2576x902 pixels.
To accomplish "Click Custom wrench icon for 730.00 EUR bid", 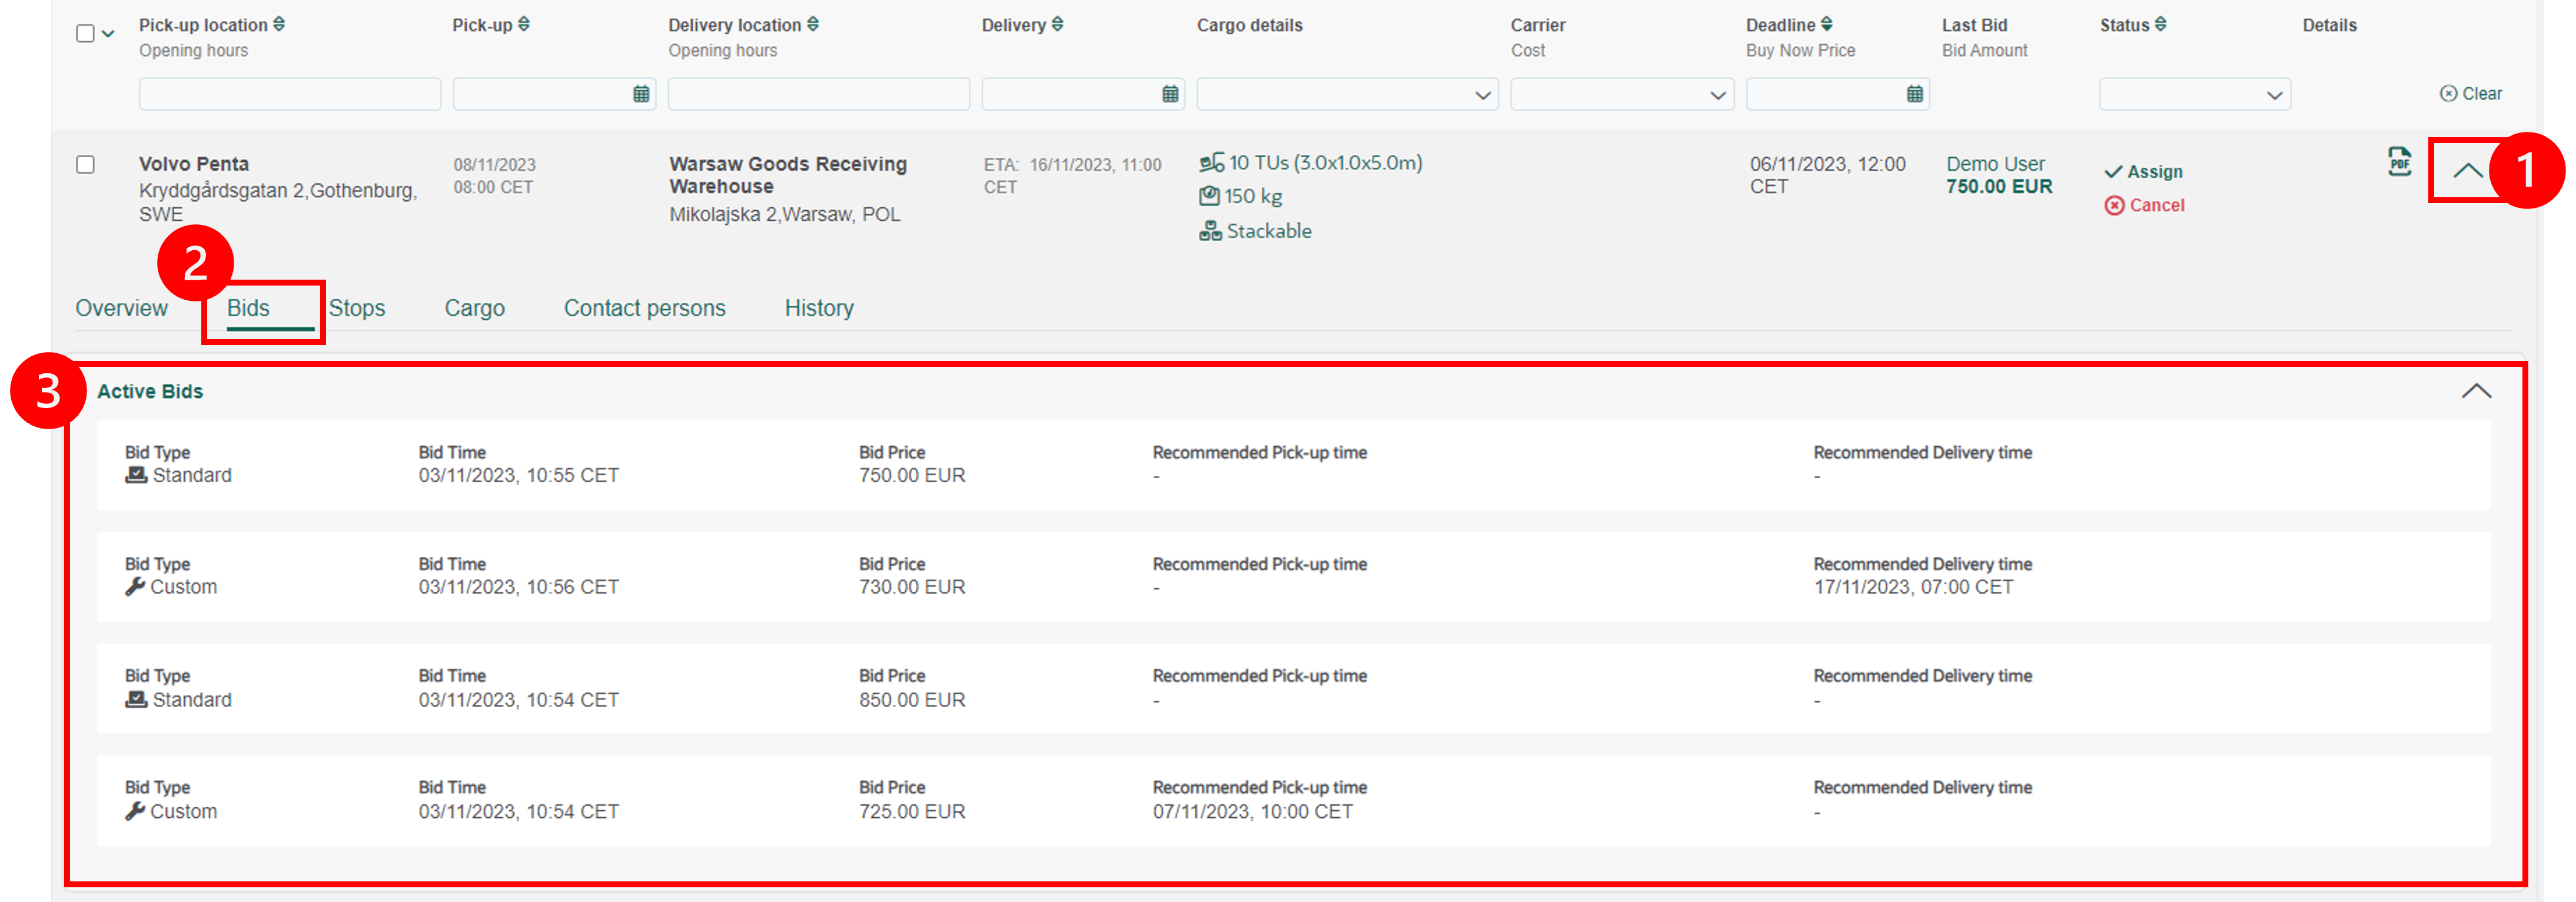I will coord(135,587).
